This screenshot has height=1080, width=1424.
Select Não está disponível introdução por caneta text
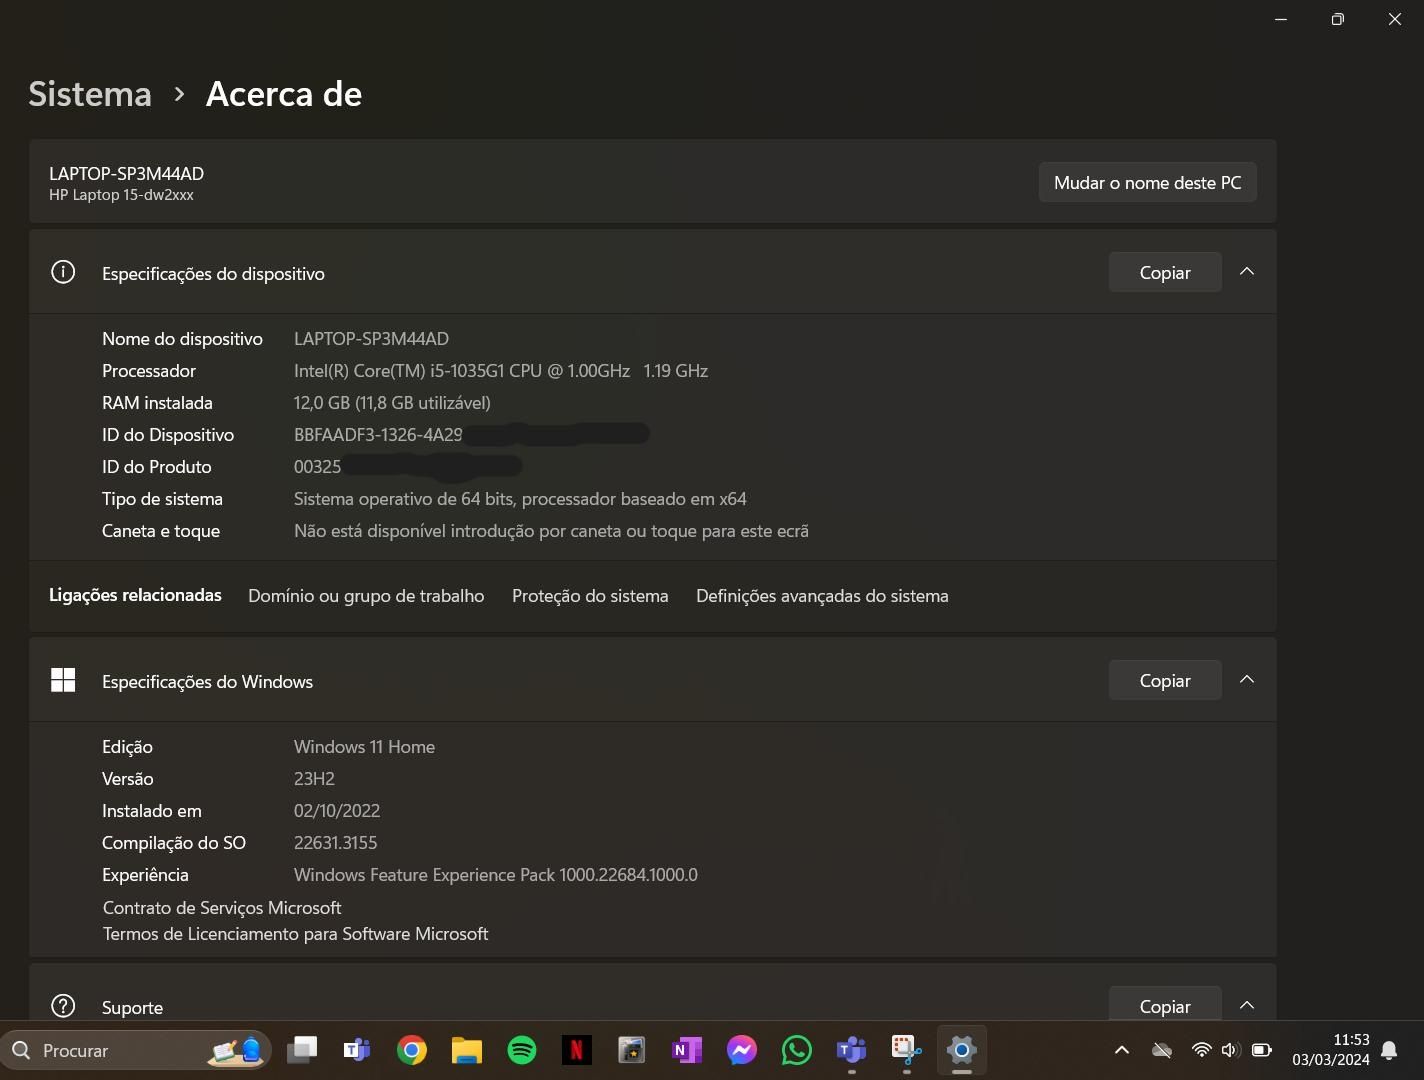coord(551,531)
